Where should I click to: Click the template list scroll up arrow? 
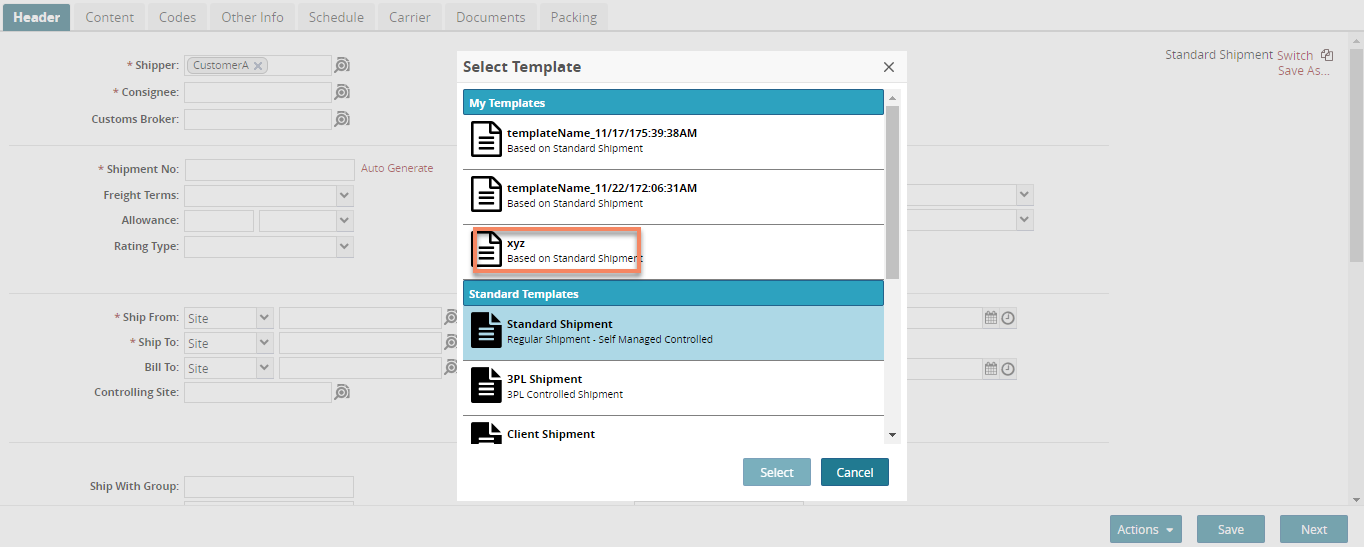click(x=892, y=96)
